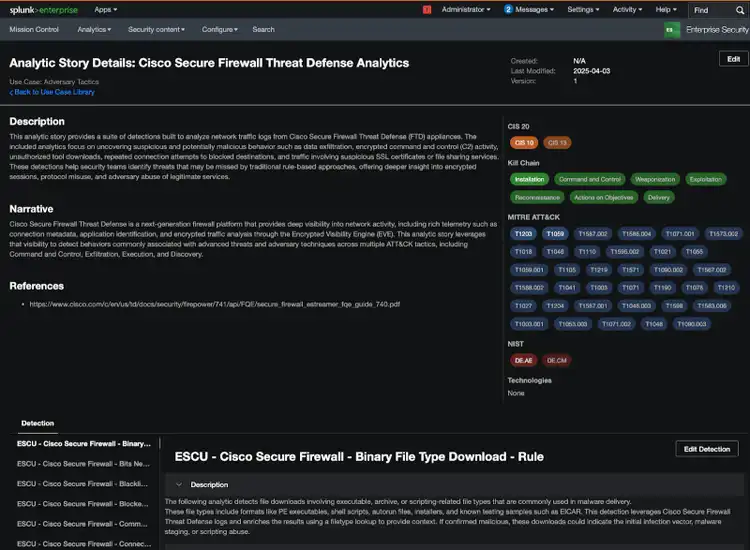The image size is (750, 550).
Task: Open the Search nav item
Action: click(x=263, y=30)
